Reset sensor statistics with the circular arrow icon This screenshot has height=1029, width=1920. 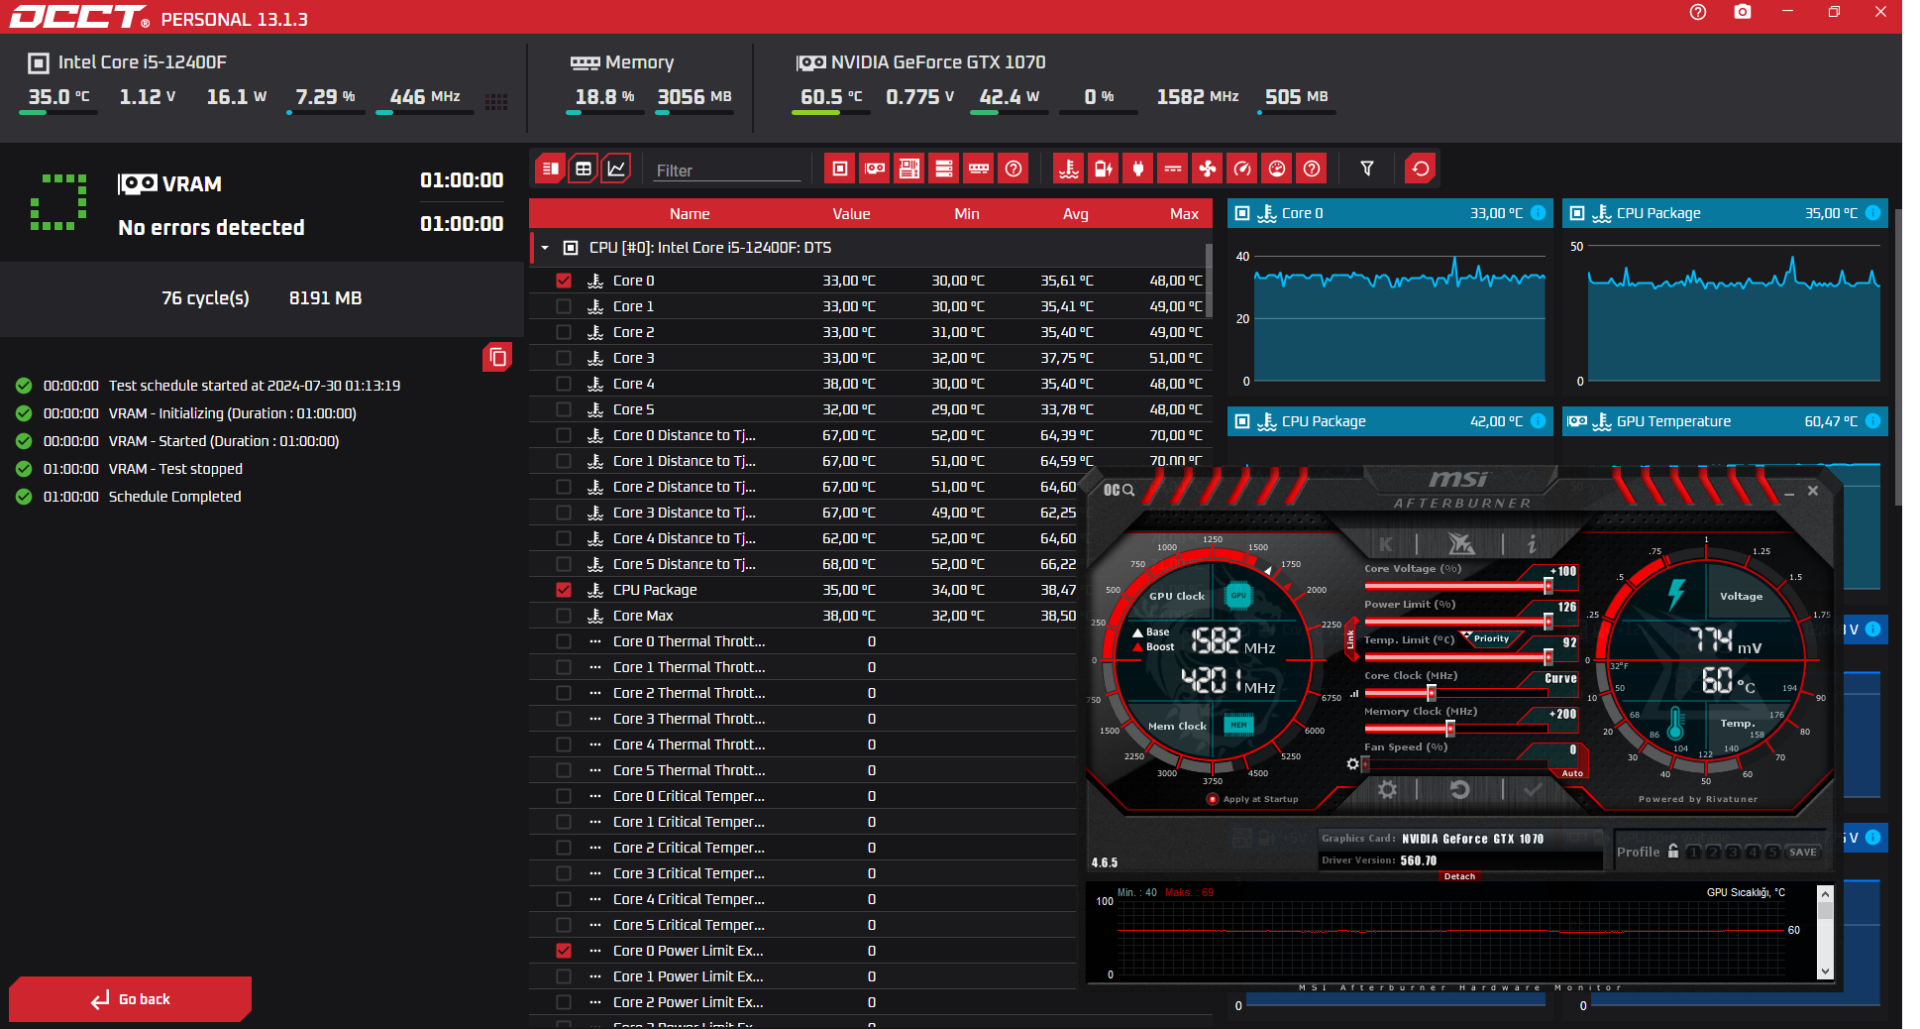point(1420,169)
